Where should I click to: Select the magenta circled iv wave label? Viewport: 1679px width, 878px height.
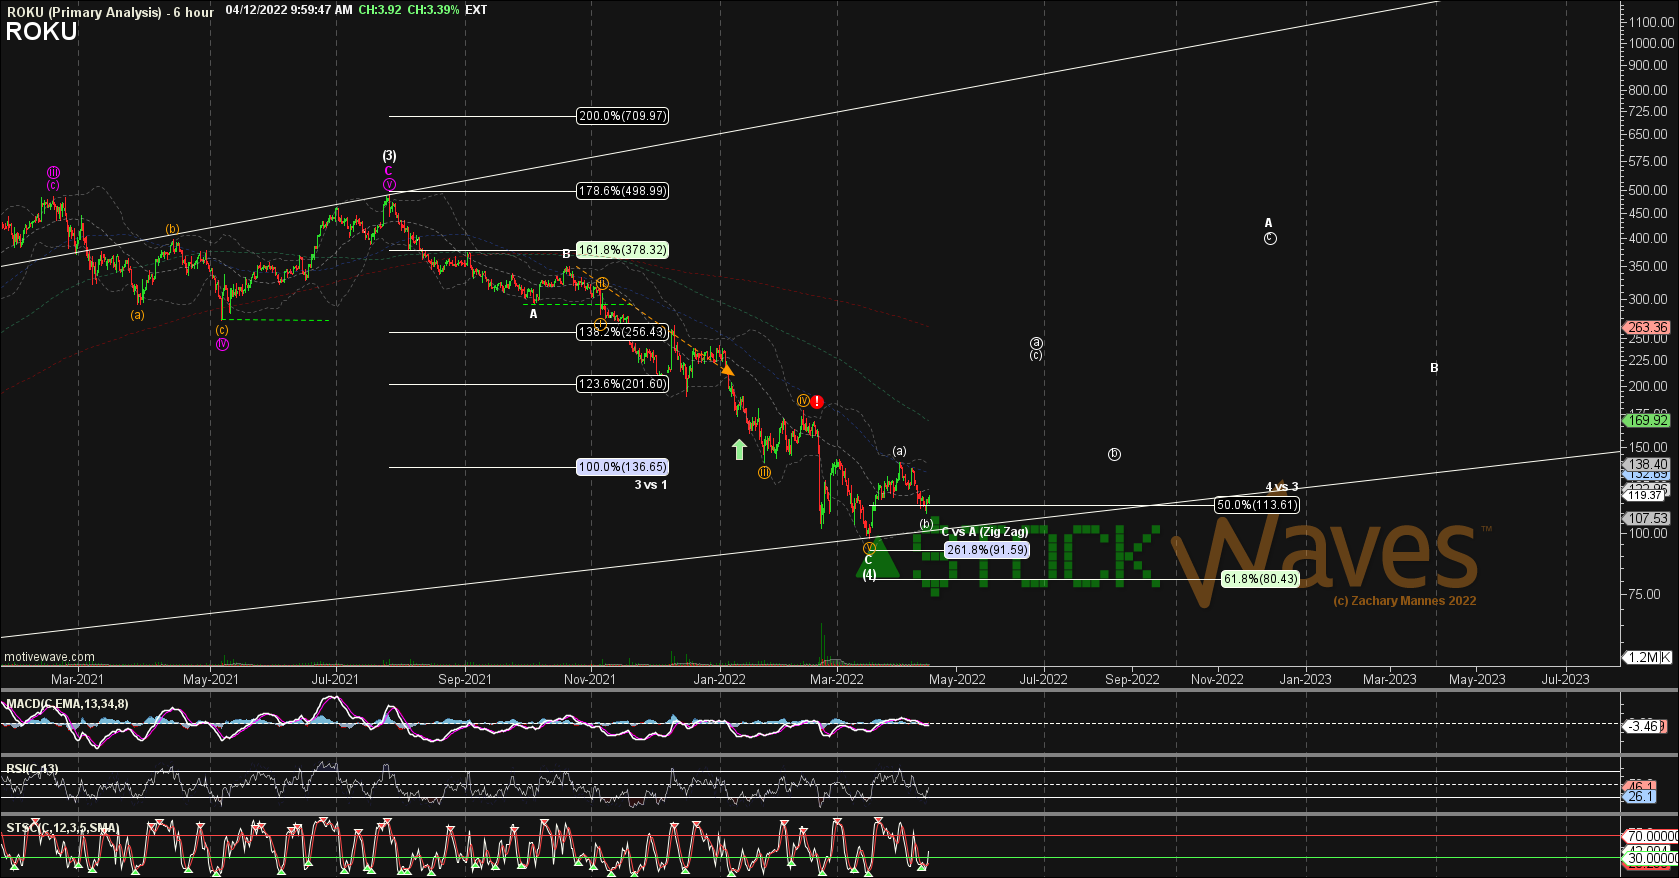click(222, 344)
